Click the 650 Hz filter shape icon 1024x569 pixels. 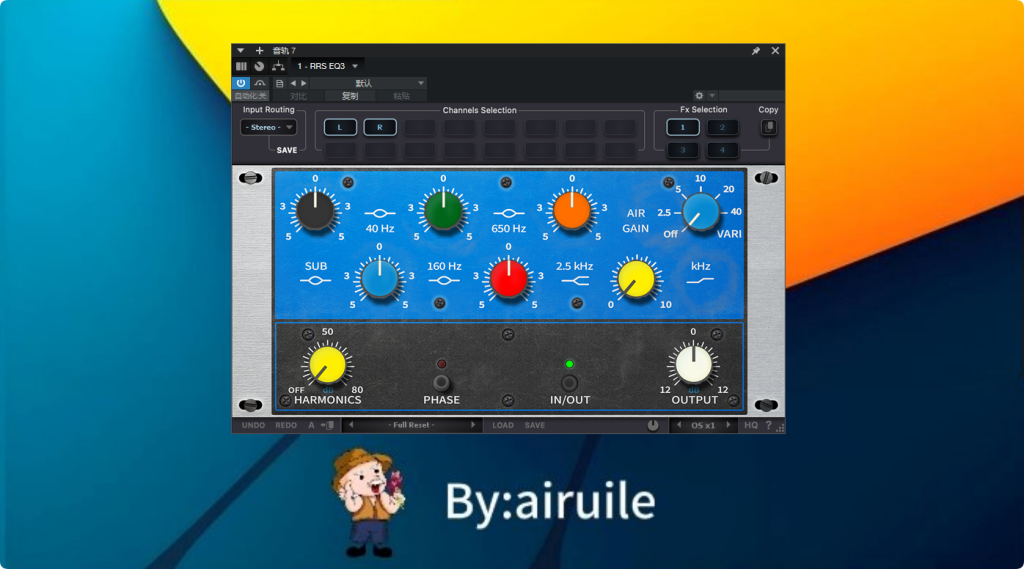pyautogui.click(x=509, y=213)
